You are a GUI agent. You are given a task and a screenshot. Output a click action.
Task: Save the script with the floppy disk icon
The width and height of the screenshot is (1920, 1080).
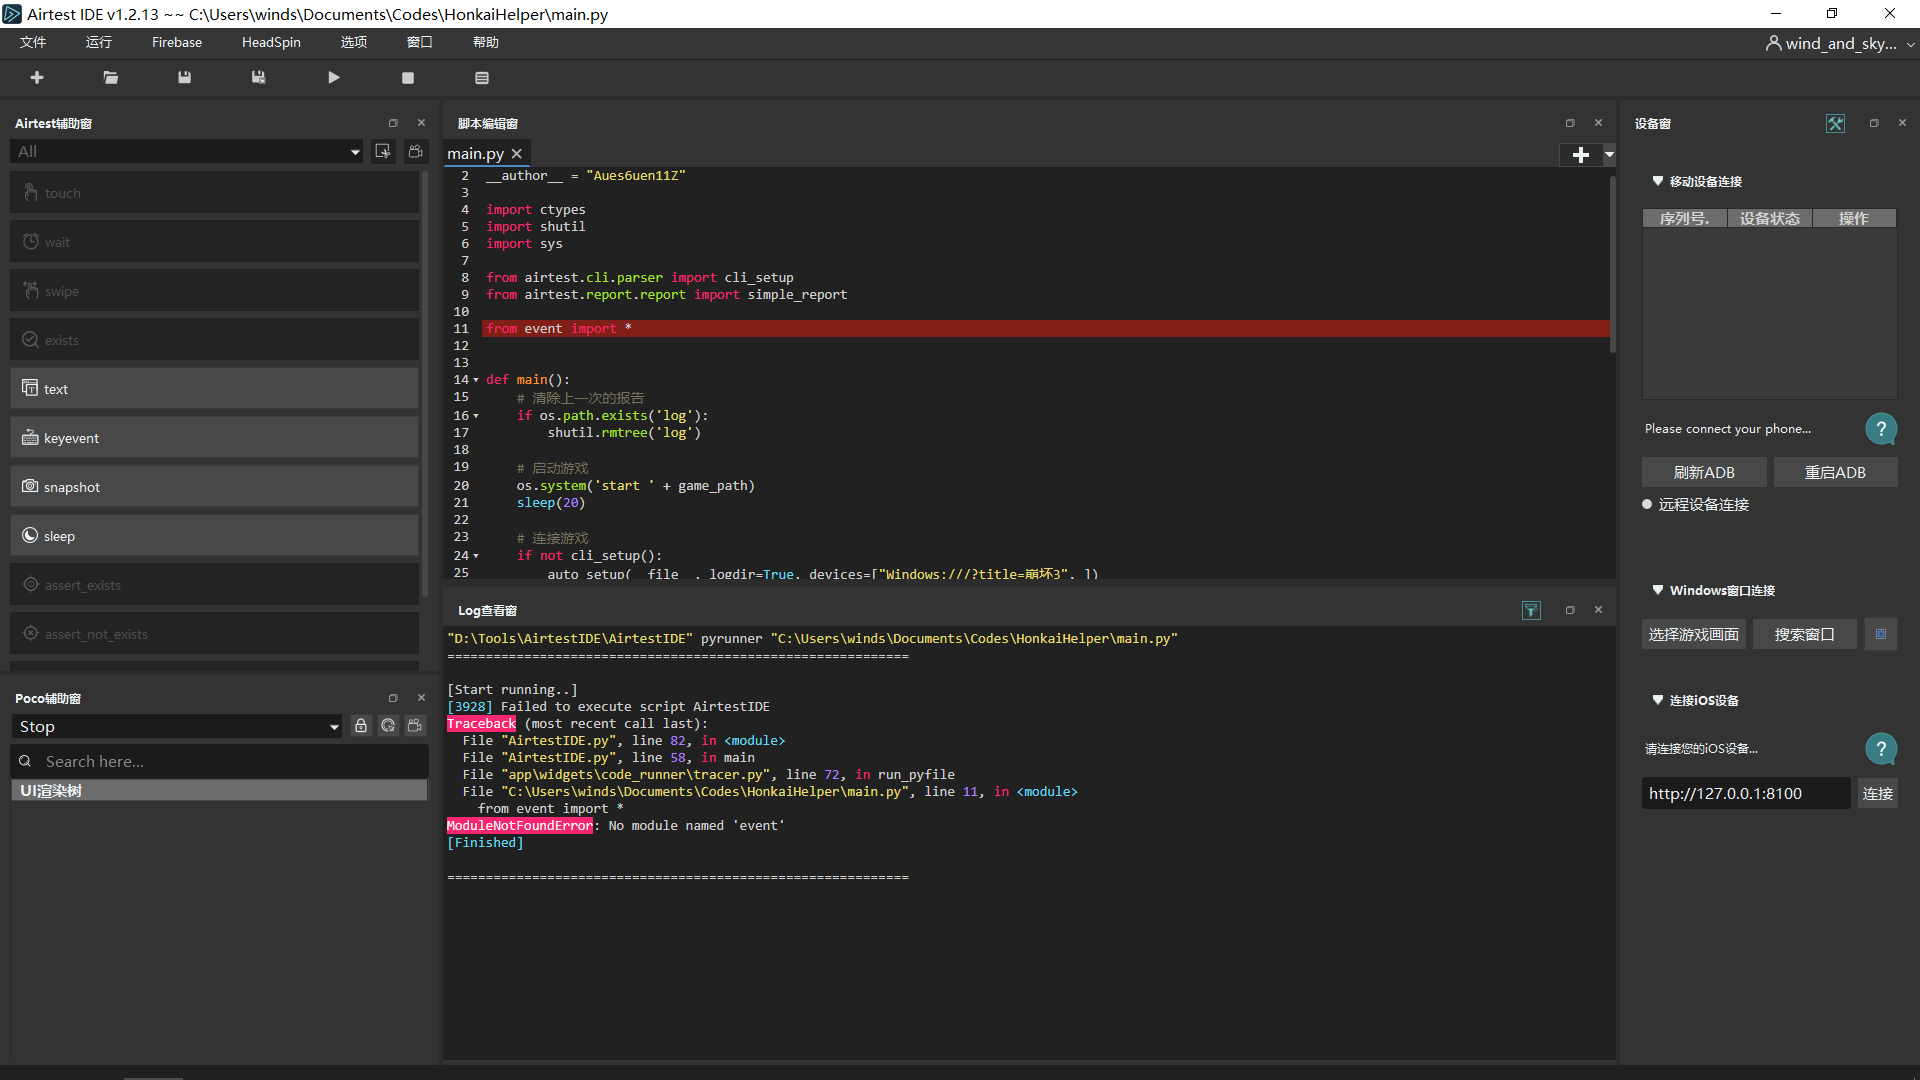[x=185, y=78]
